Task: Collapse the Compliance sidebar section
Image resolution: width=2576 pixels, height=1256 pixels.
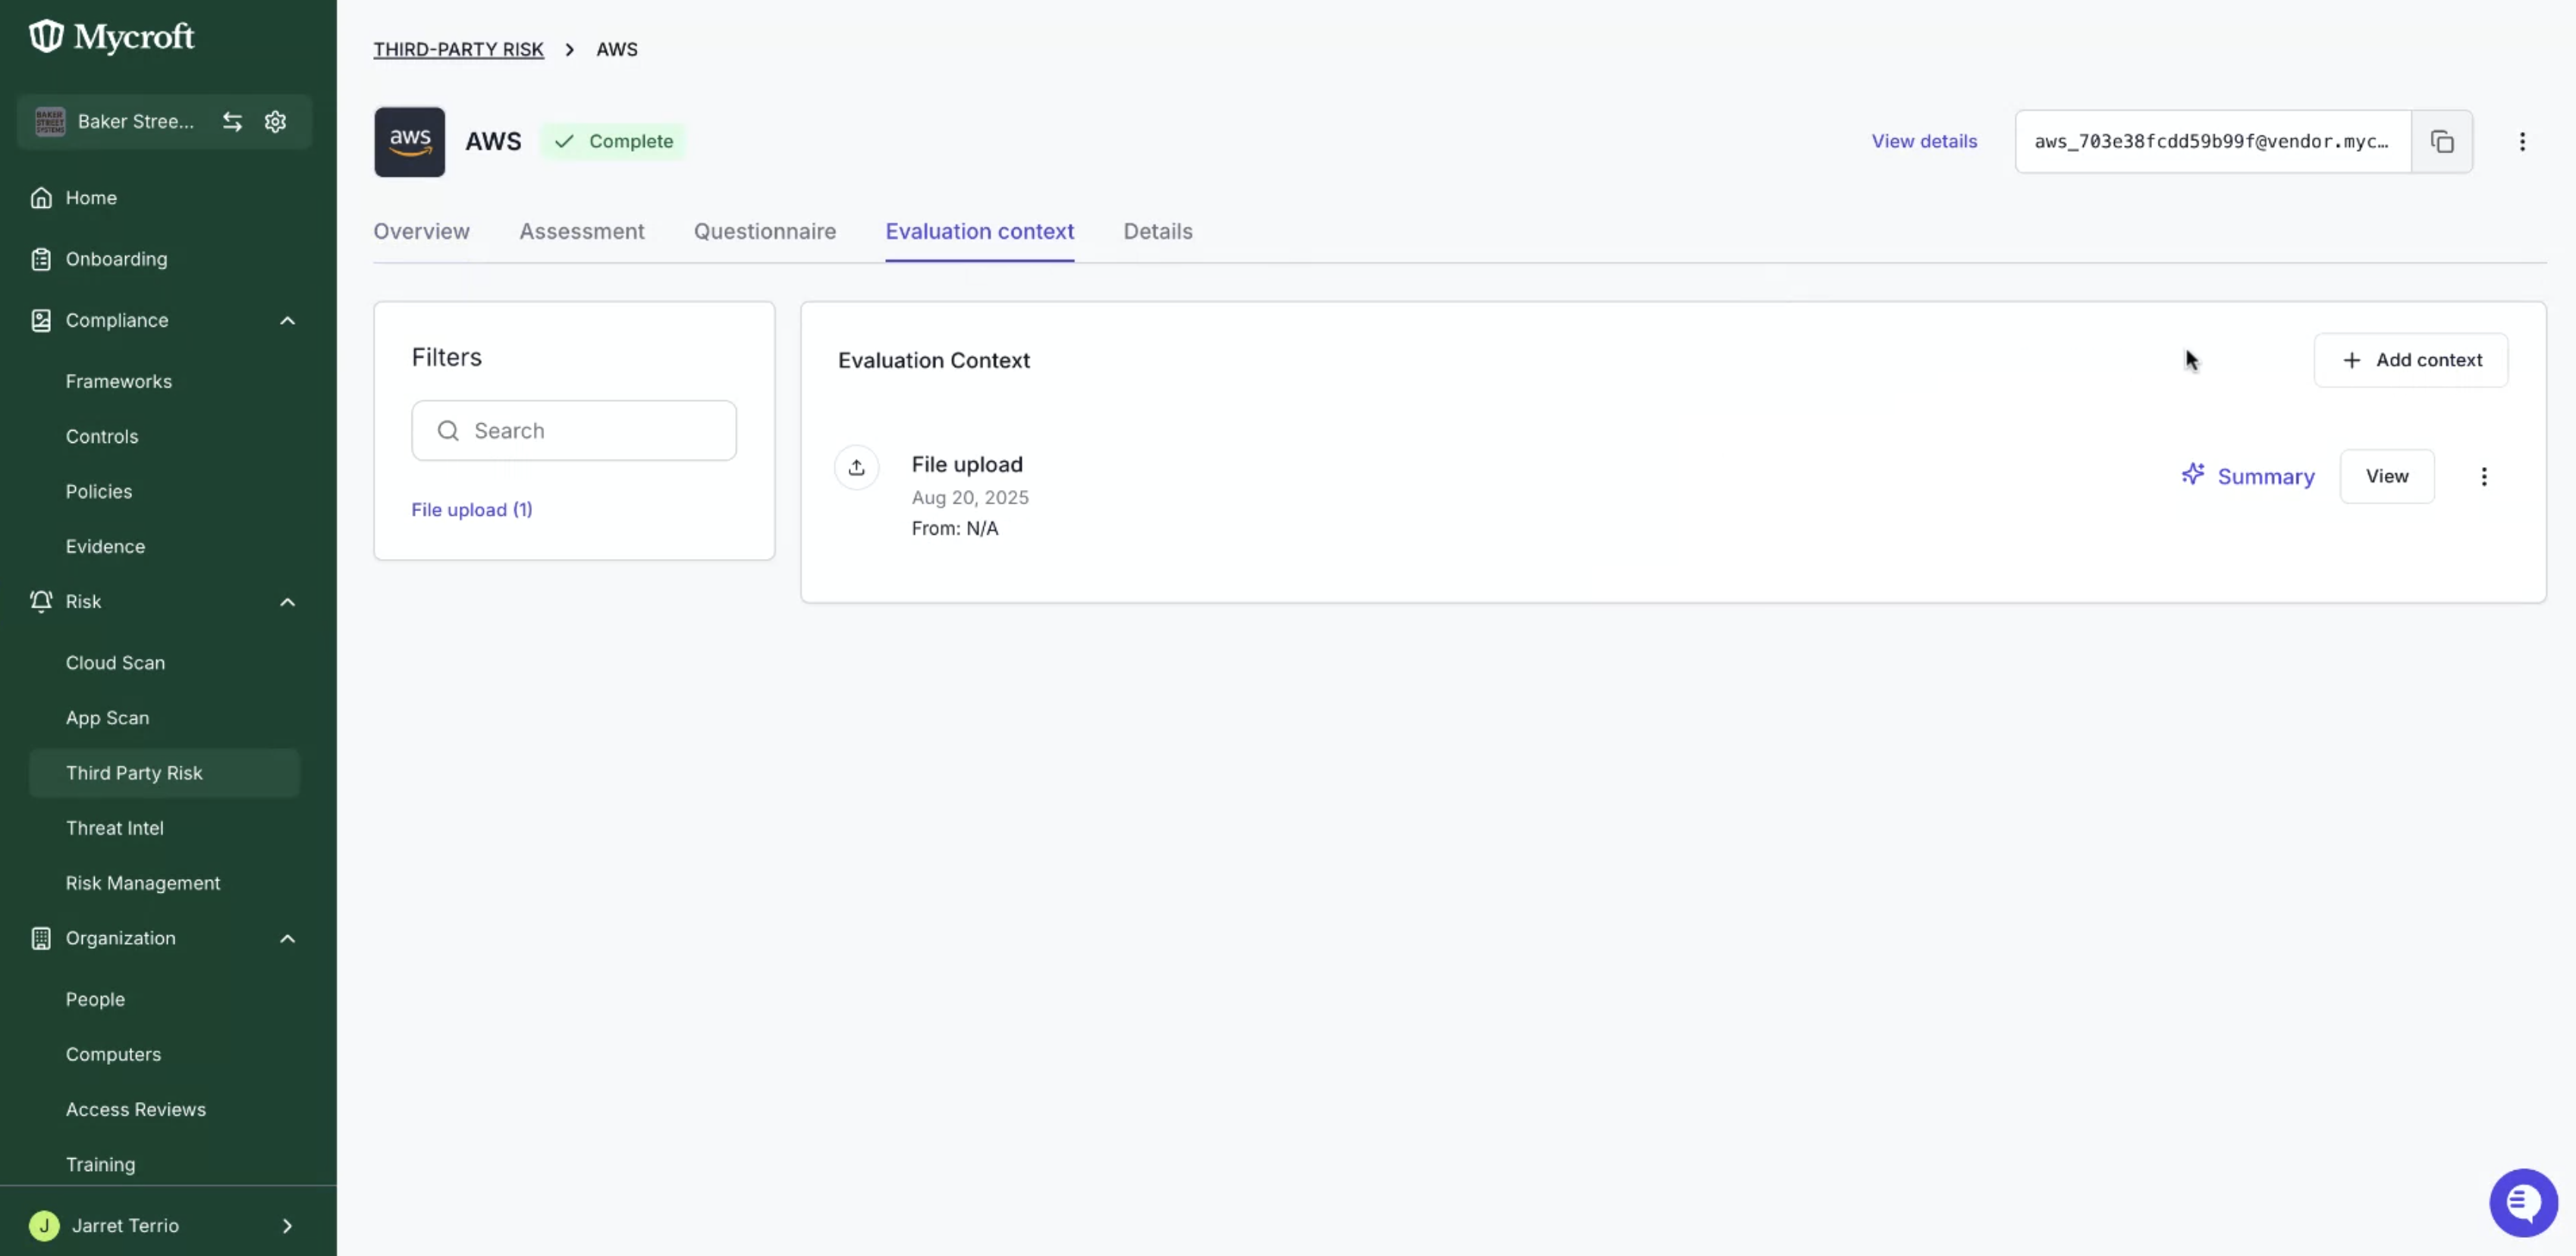Action: point(287,320)
